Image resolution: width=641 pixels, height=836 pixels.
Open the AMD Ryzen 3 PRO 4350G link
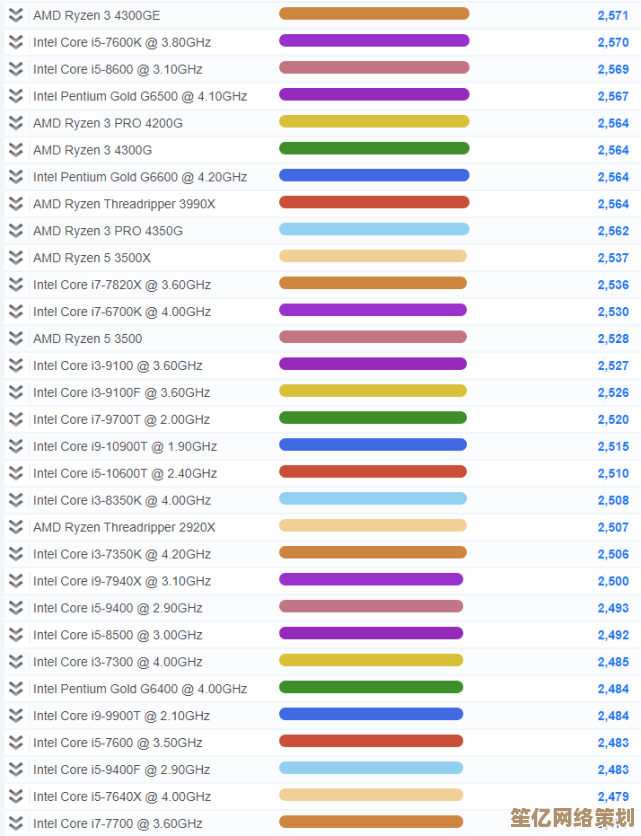[107, 231]
